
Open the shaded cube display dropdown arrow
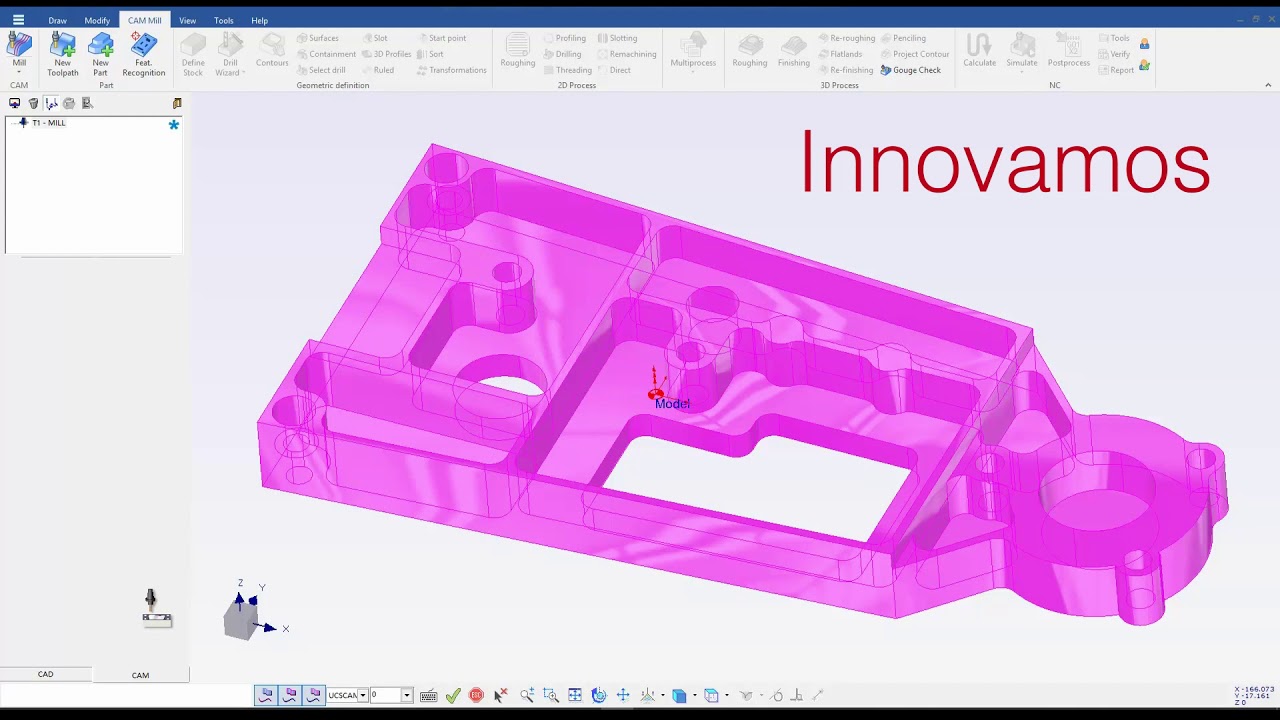[x=694, y=695]
